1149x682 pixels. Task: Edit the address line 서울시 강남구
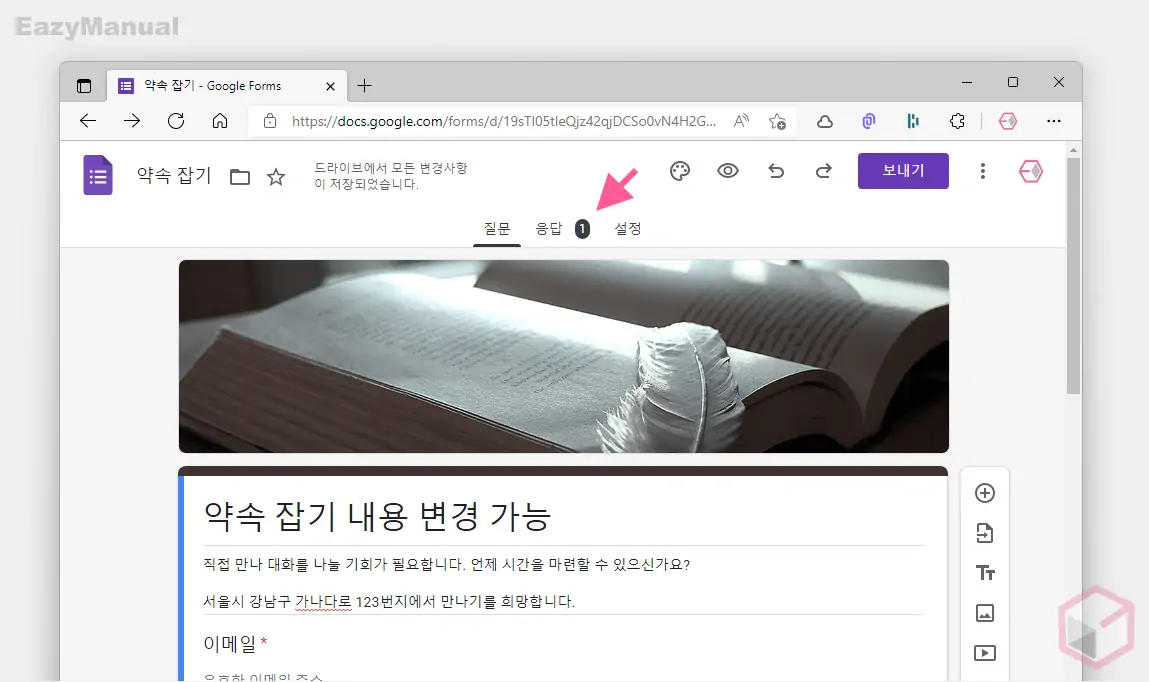[388, 601]
